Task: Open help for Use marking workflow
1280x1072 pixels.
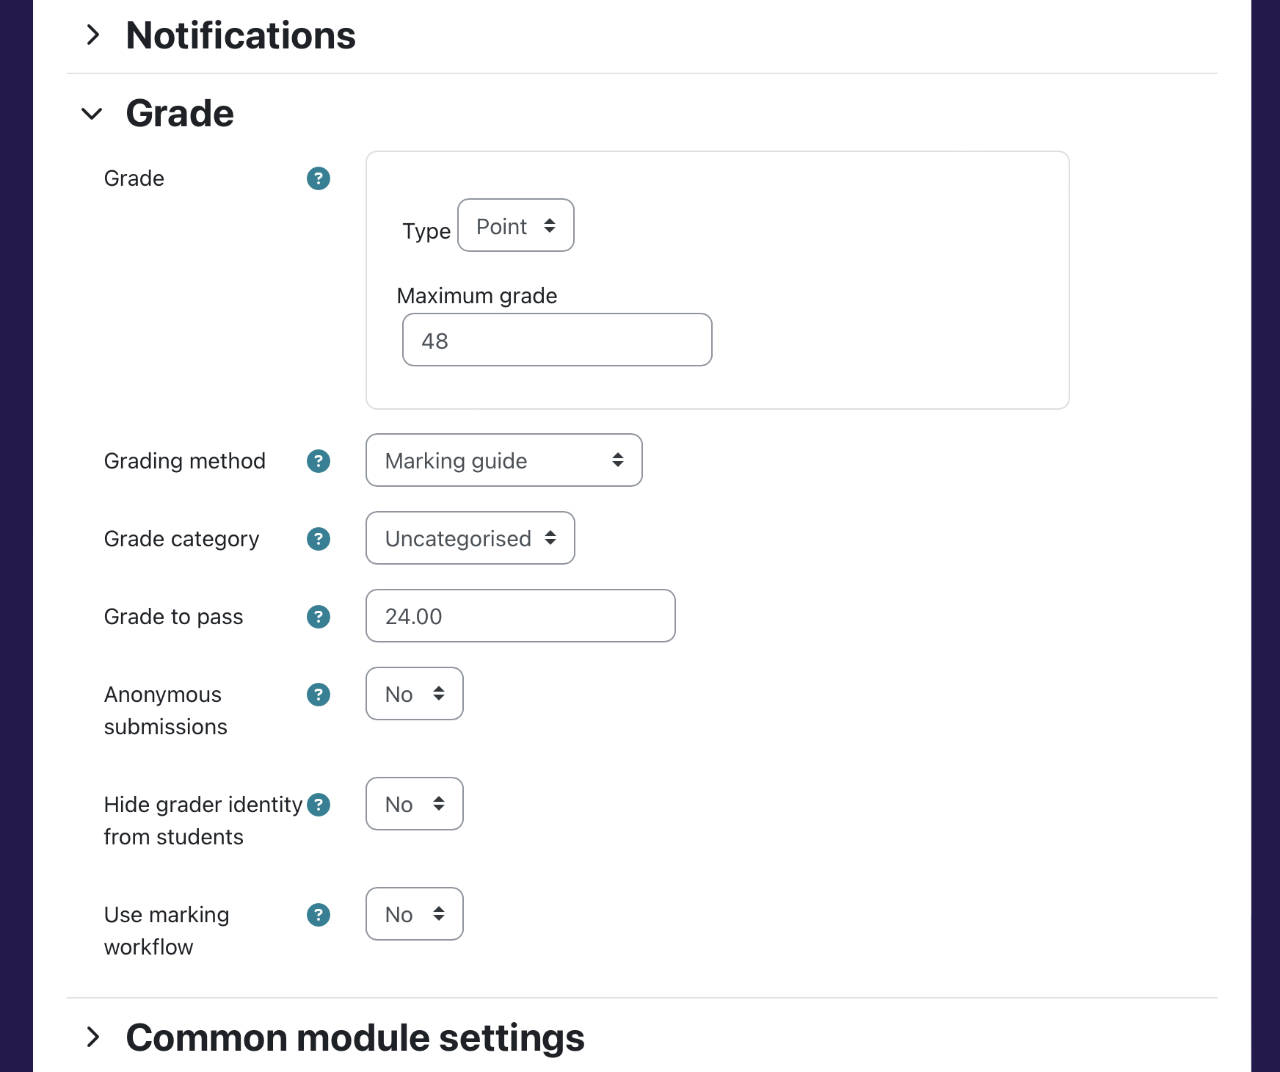Action: tap(318, 914)
